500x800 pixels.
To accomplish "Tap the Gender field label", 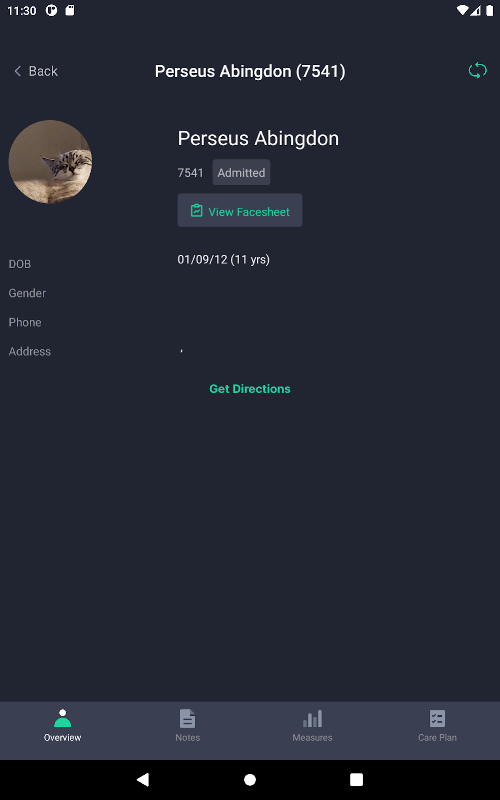I will point(27,293).
